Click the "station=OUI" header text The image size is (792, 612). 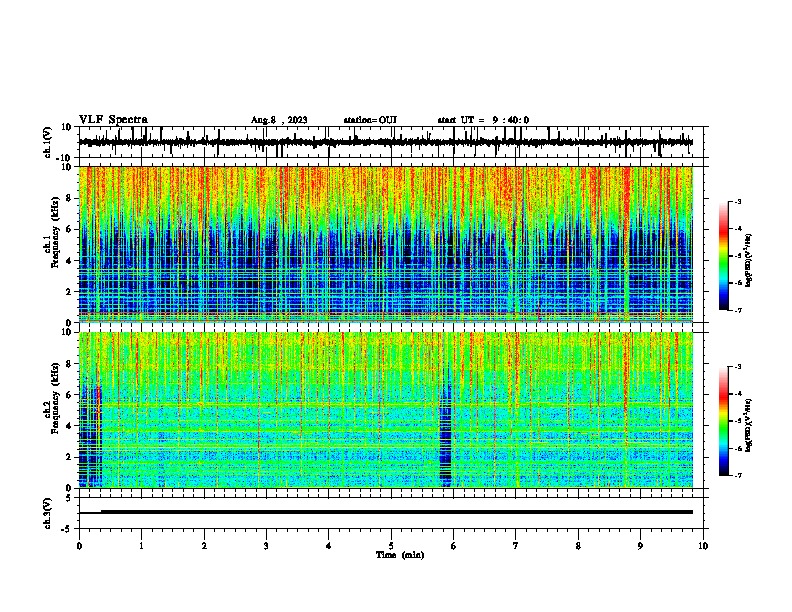coord(370,120)
